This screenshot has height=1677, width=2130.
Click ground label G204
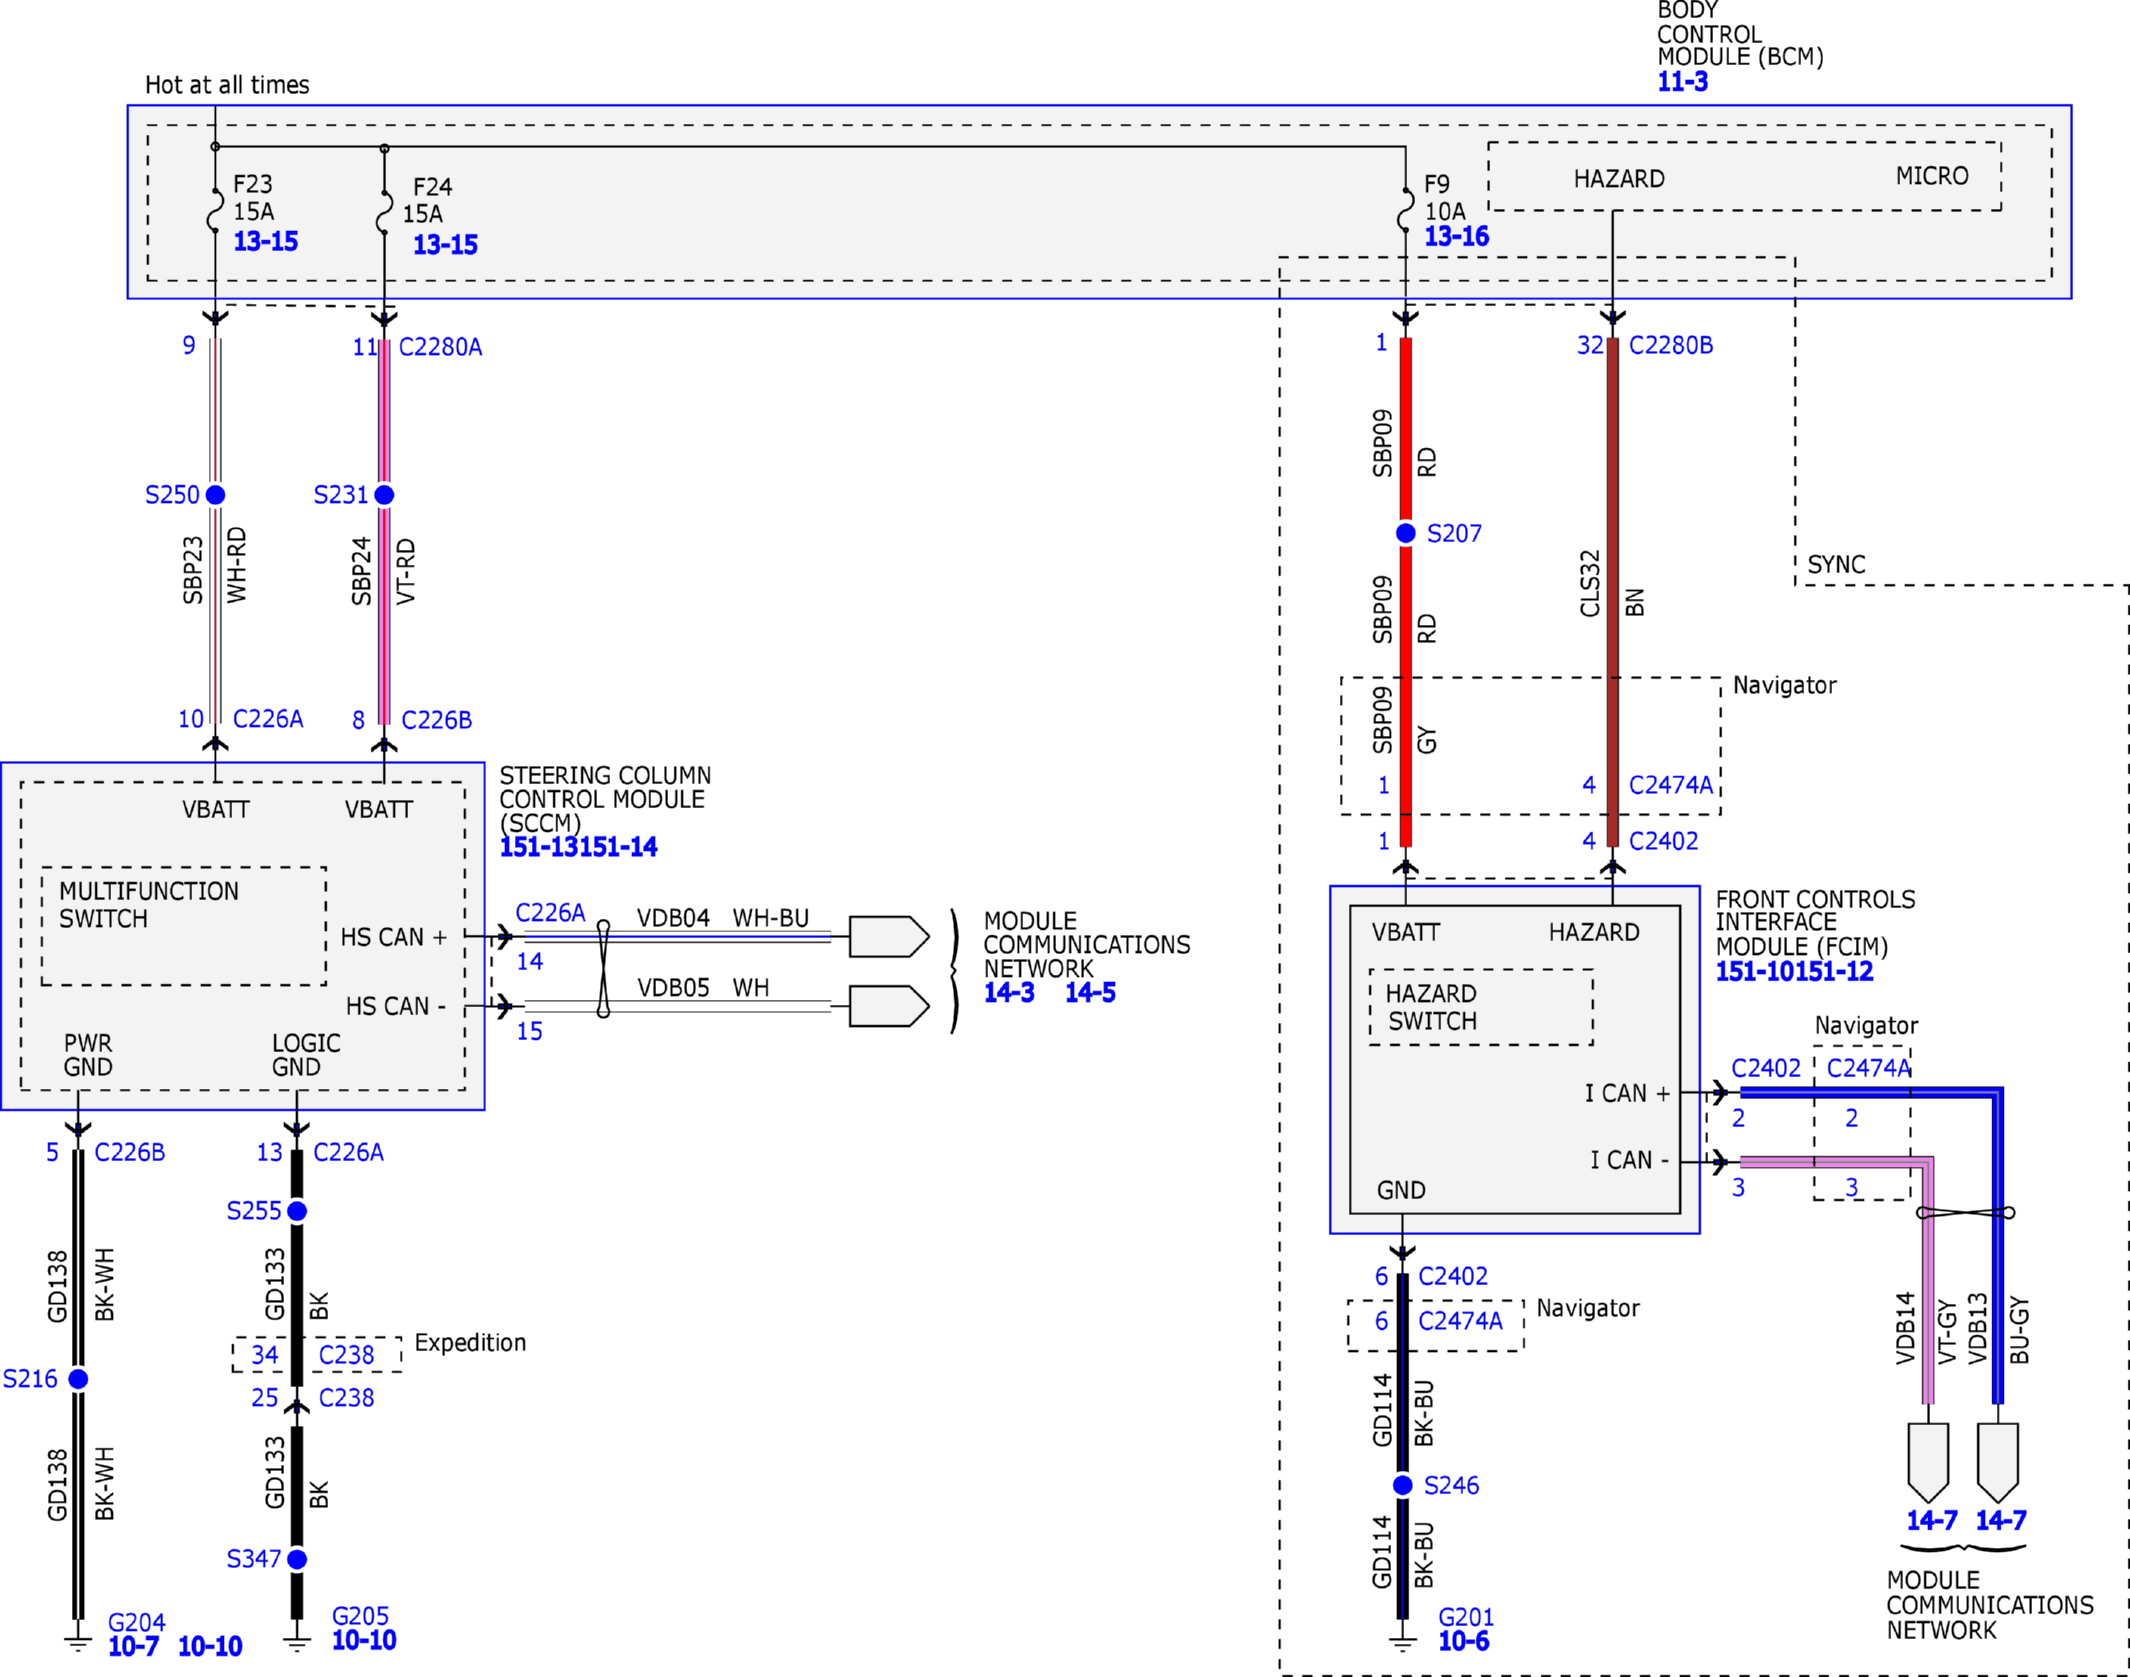coord(136,1622)
